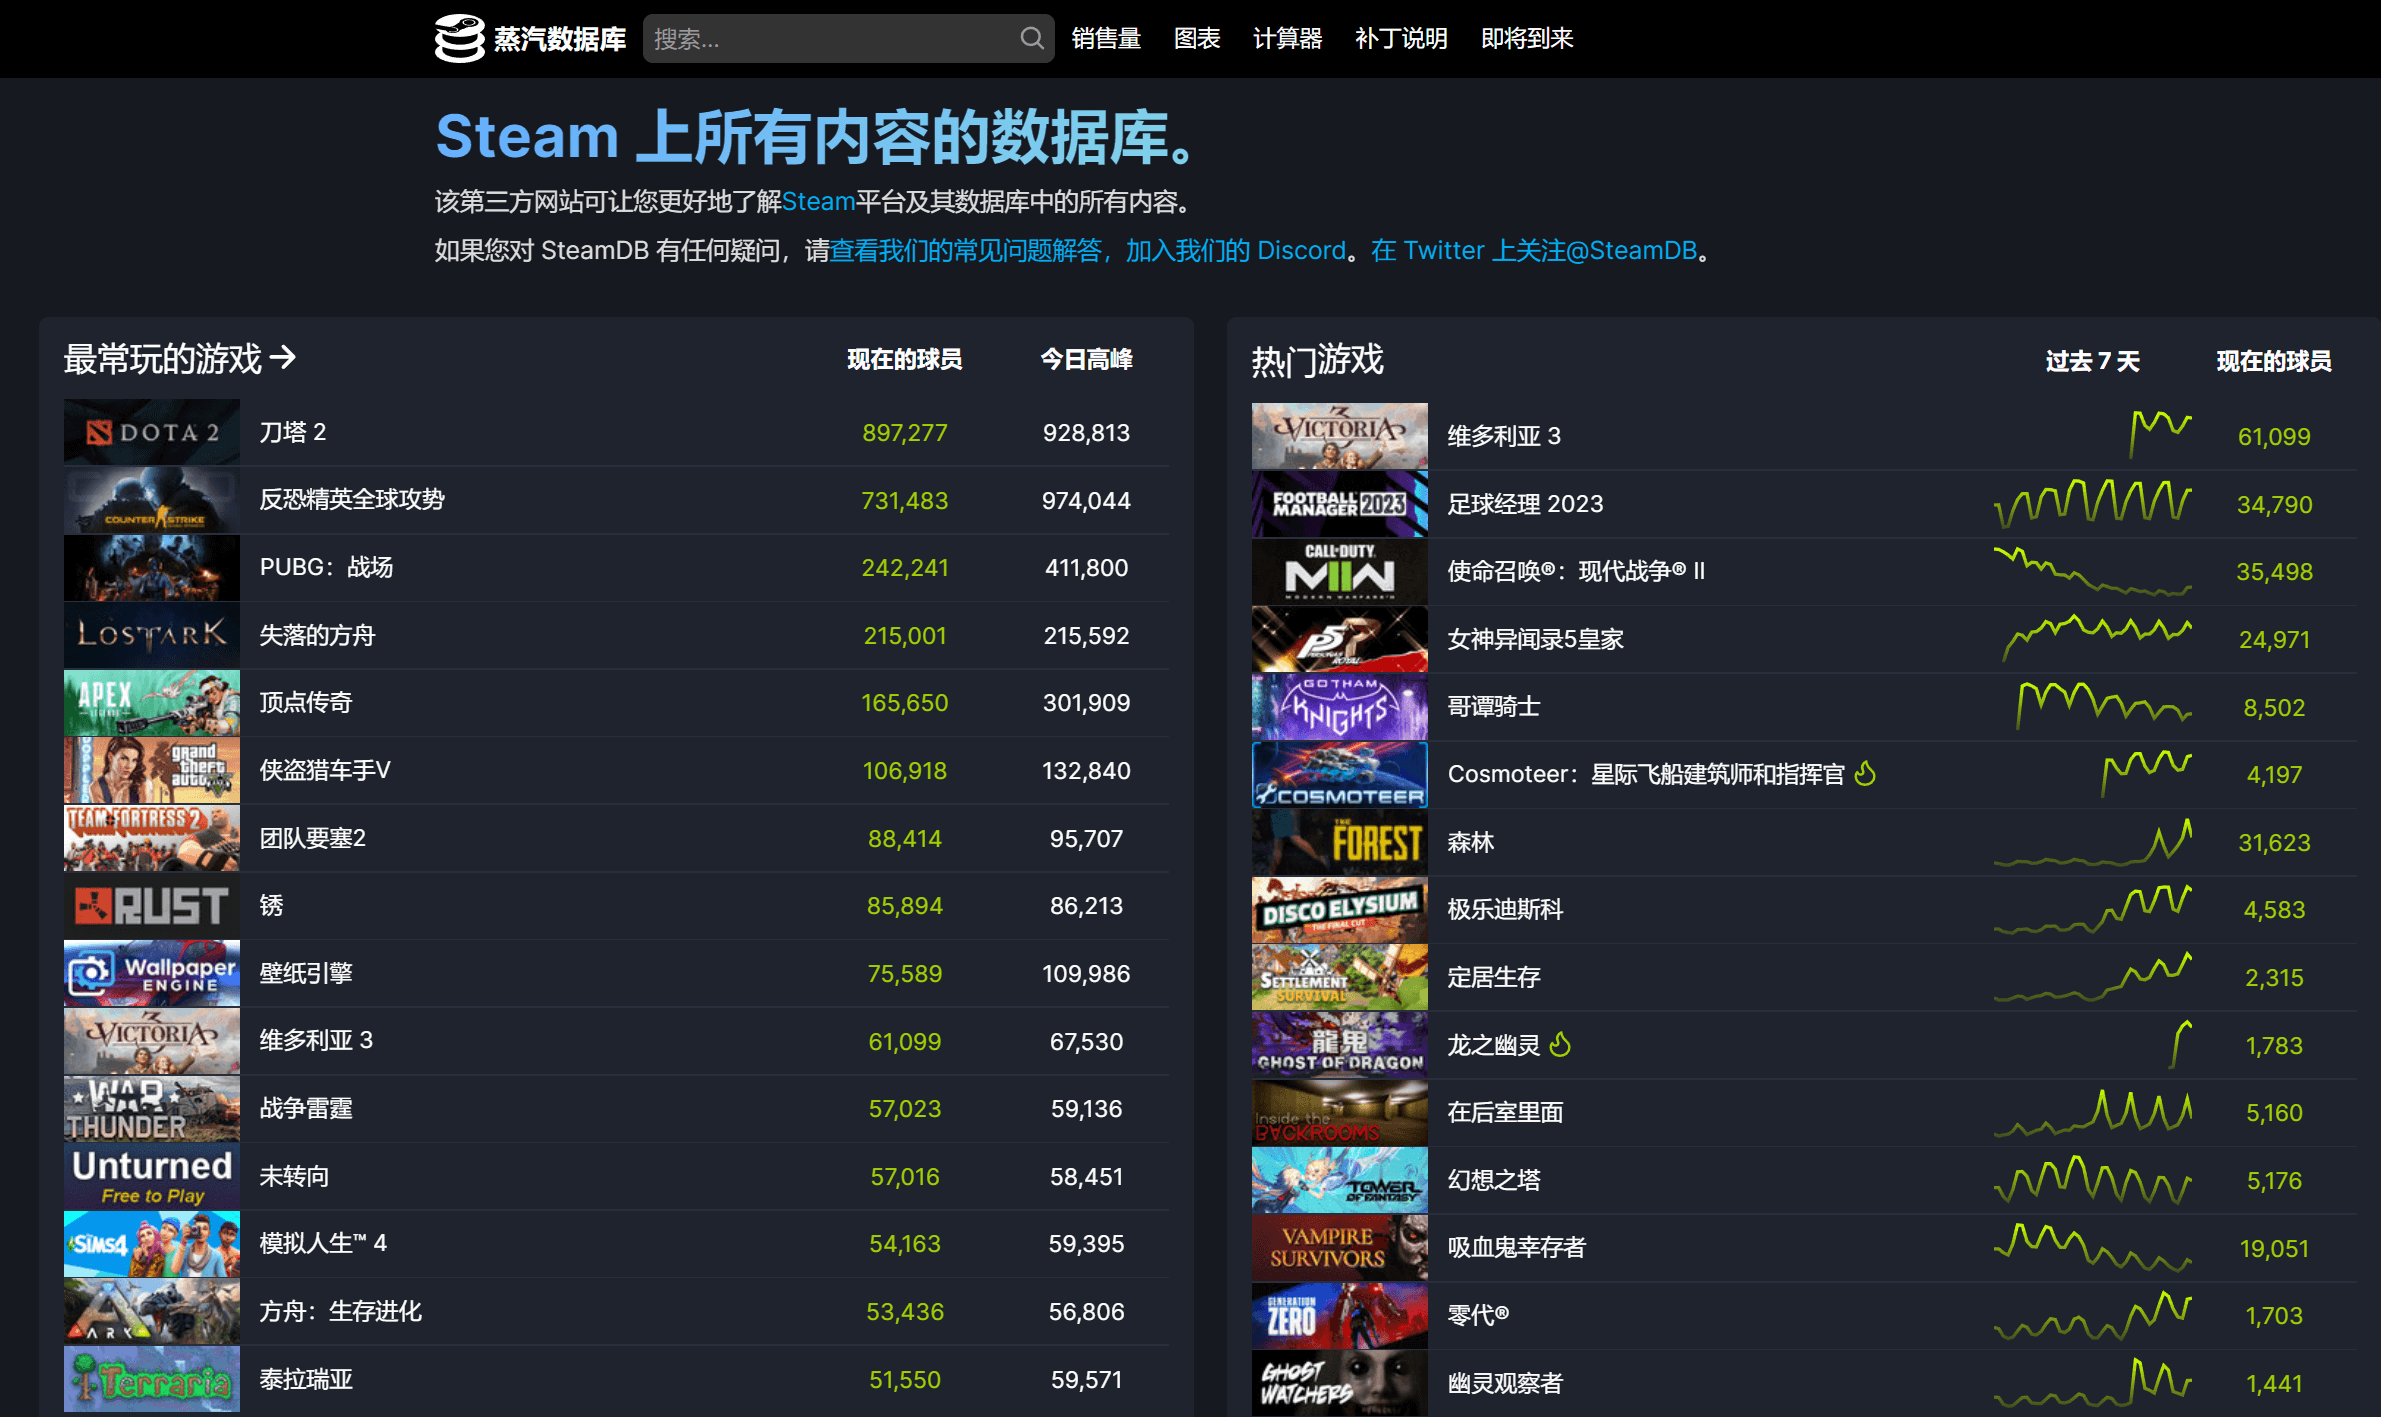
Task: Open the Ghost Watchers thumbnail
Action: [1340, 1383]
